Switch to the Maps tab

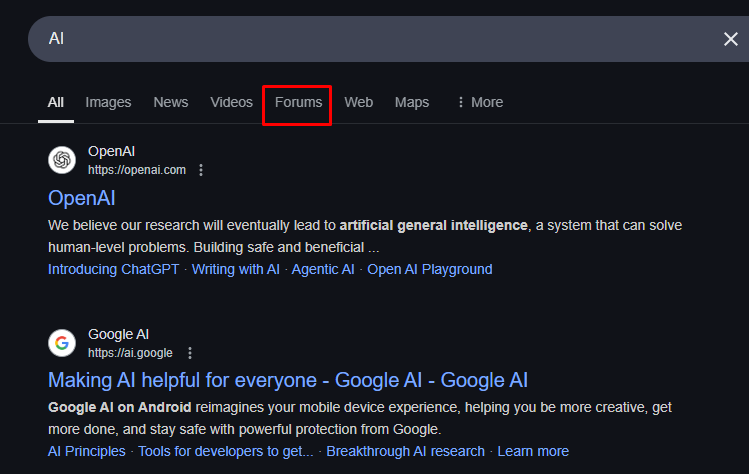pos(412,102)
